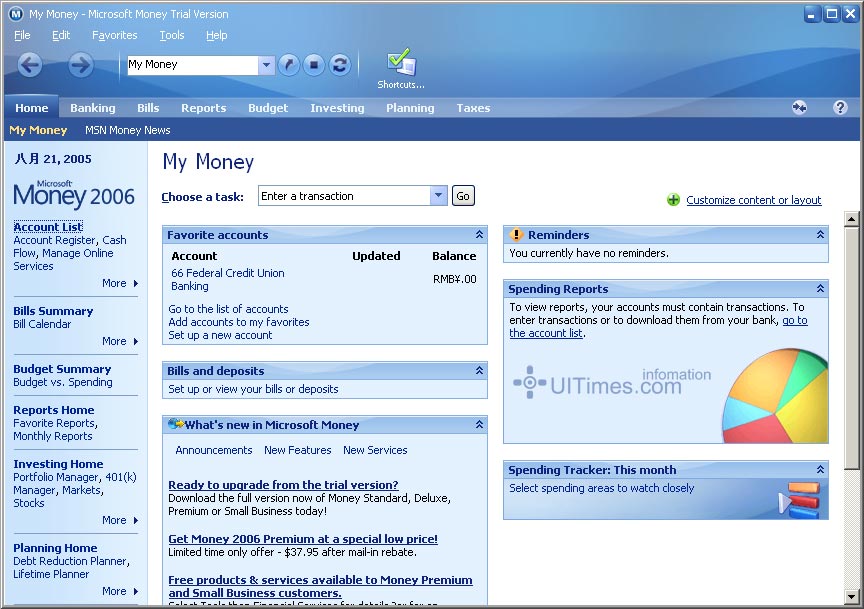Open Customize content or layout link
This screenshot has width=864, height=609.
click(x=754, y=200)
